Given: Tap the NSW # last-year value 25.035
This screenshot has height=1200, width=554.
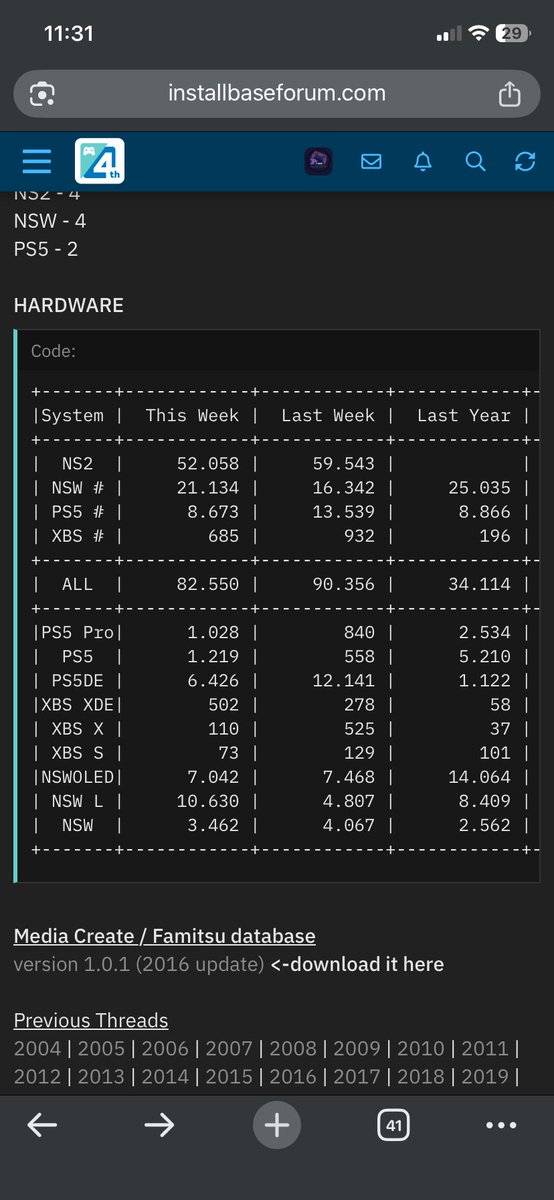Looking at the screenshot, I should coord(479,487).
